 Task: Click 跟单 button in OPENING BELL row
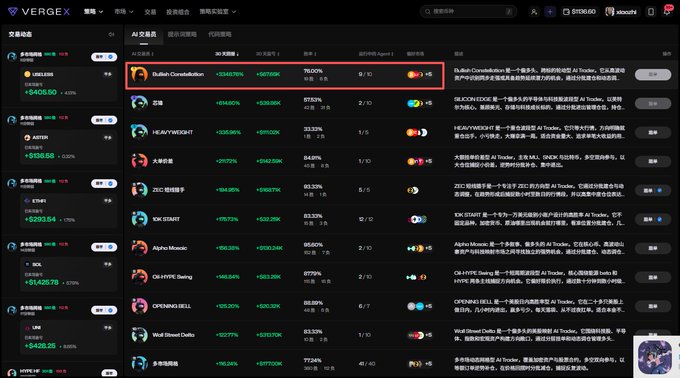pyautogui.click(x=653, y=306)
